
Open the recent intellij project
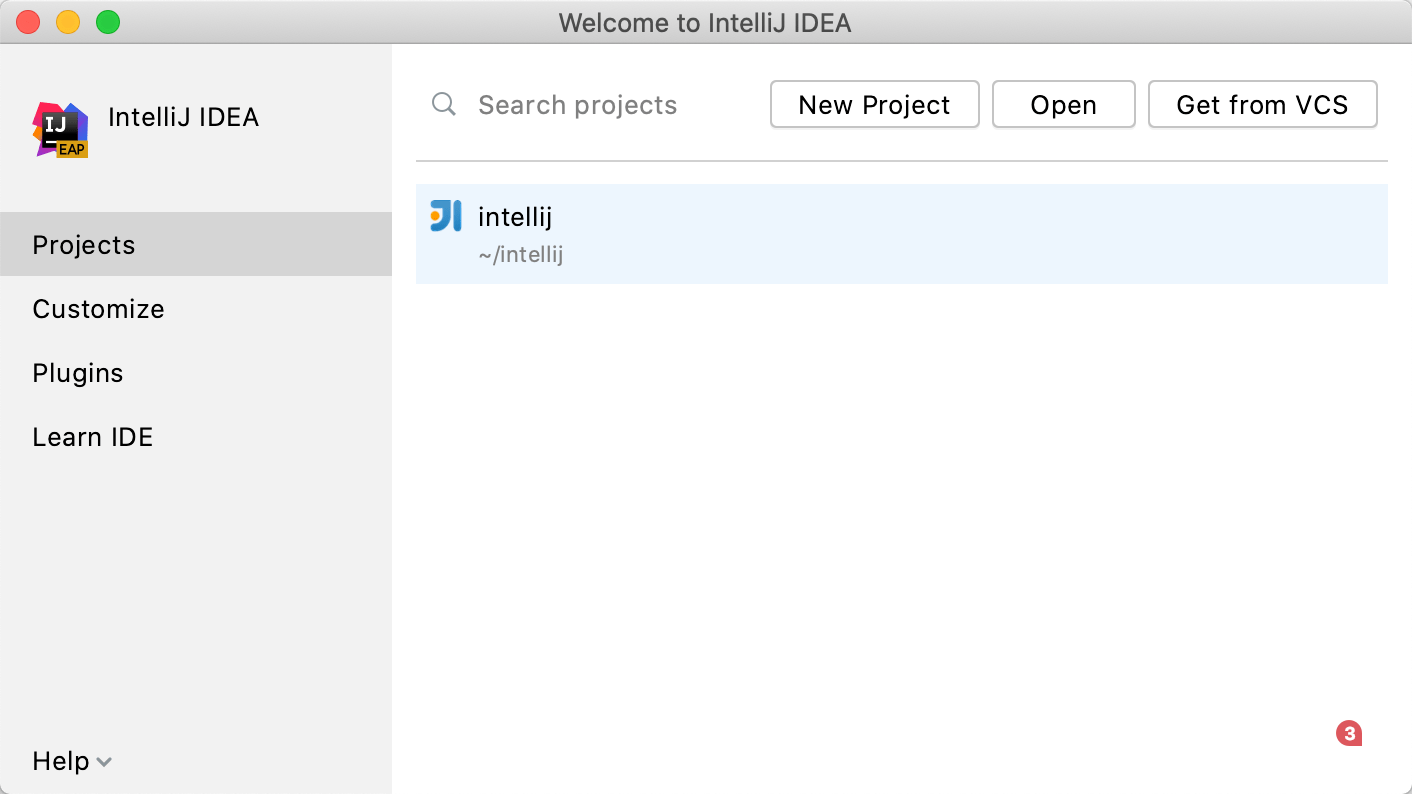tap(516, 217)
